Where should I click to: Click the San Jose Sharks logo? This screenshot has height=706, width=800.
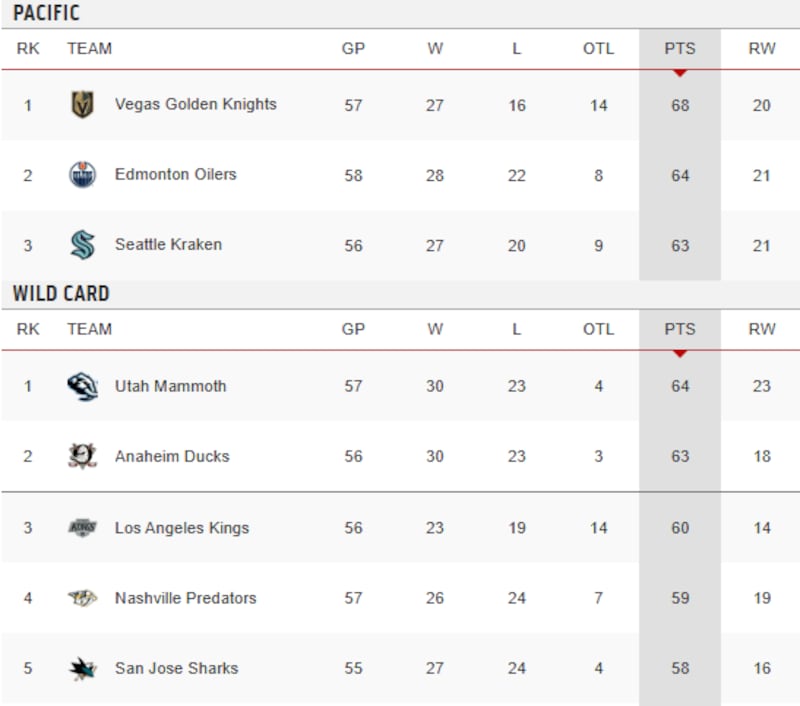[82, 668]
